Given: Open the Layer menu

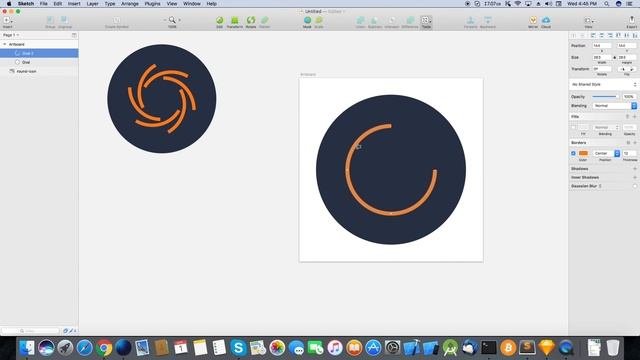Looking at the screenshot, I should click(x=92, y=4).
